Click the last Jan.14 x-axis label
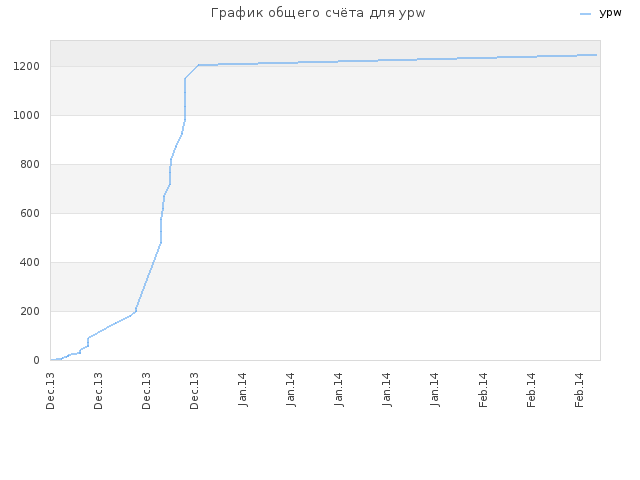This screenshot has width=640, height=480. (x=435, y=390)
